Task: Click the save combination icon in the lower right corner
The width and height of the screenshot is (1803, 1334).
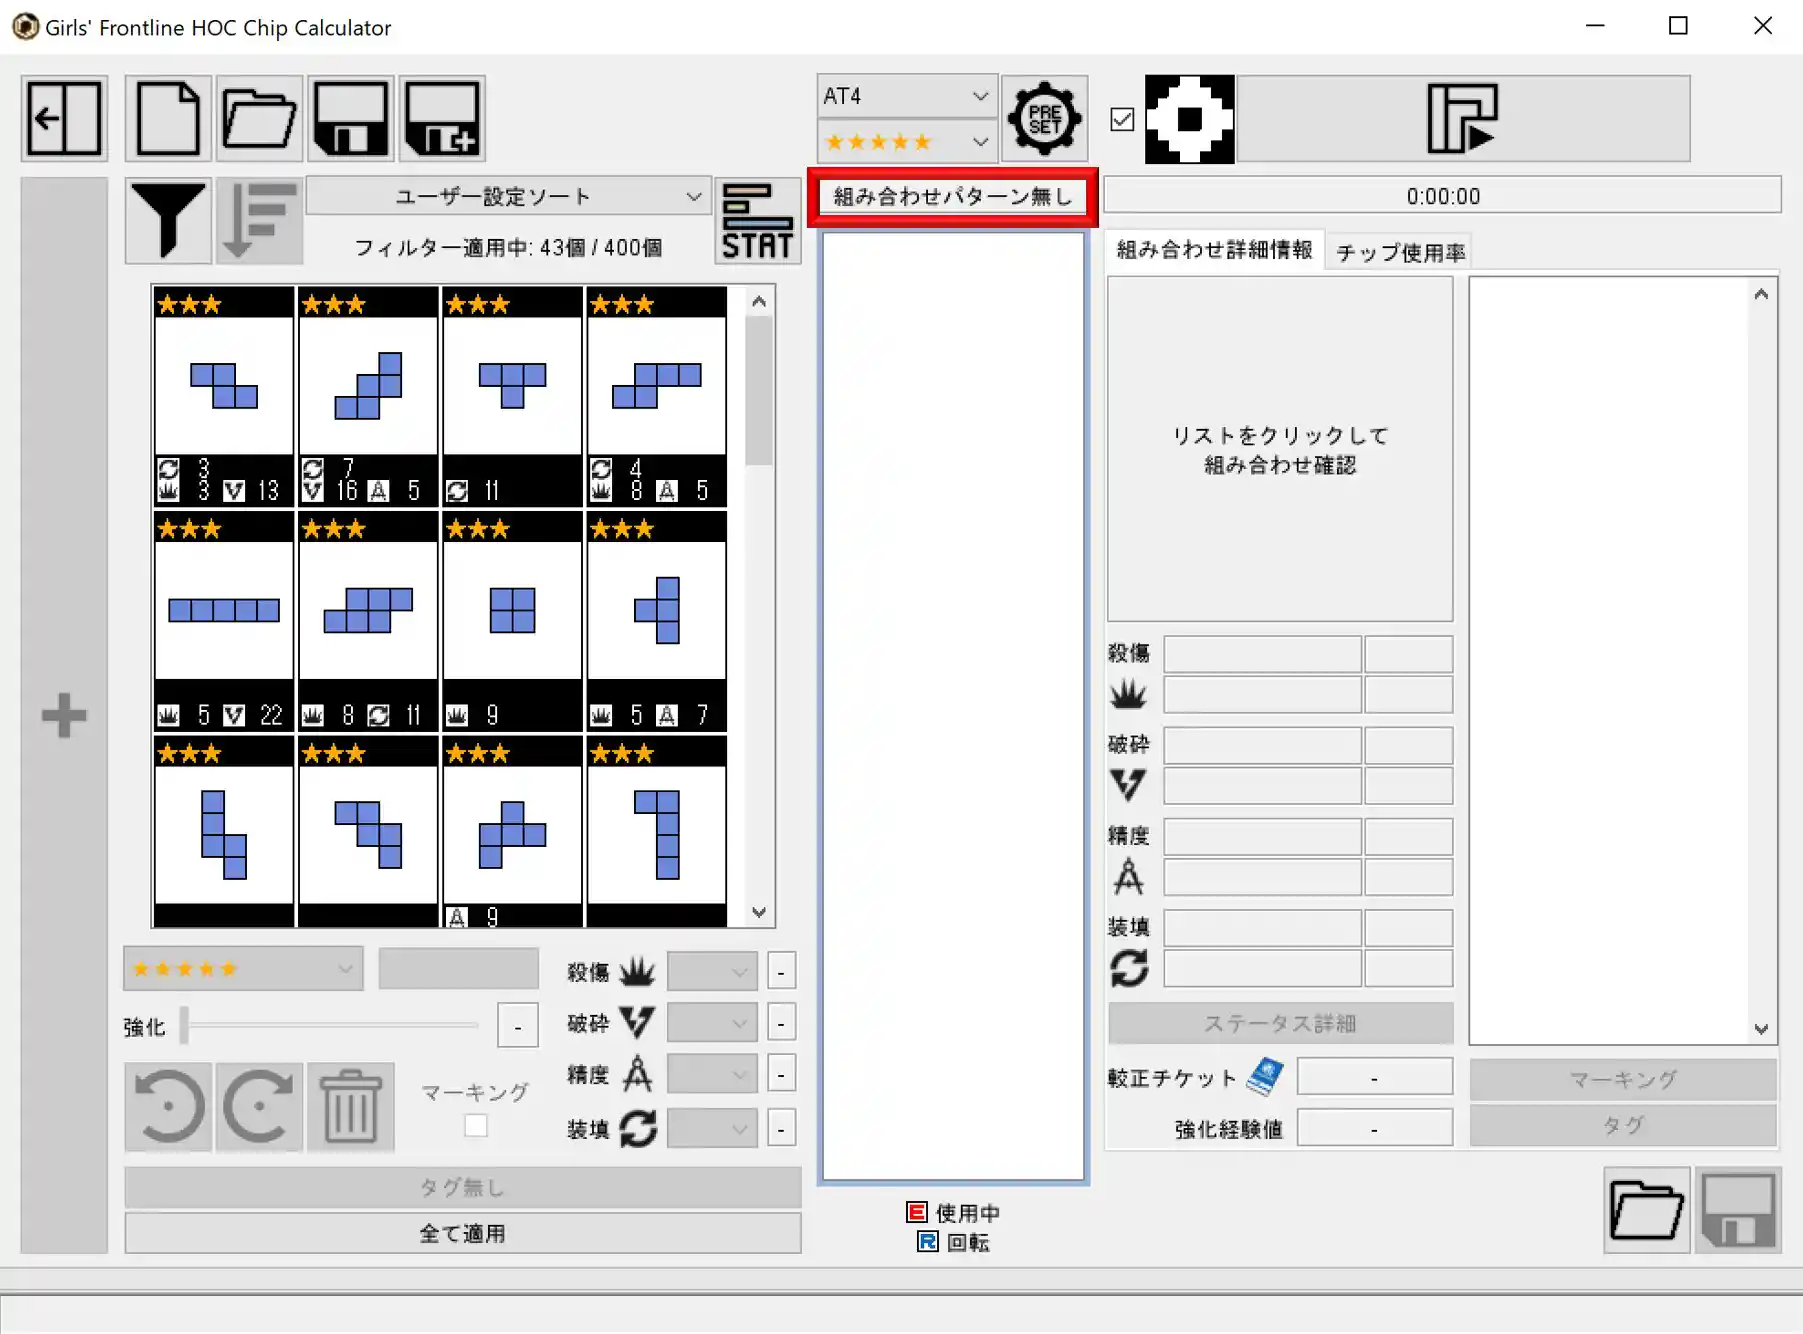Action: click(1738, 1210)
